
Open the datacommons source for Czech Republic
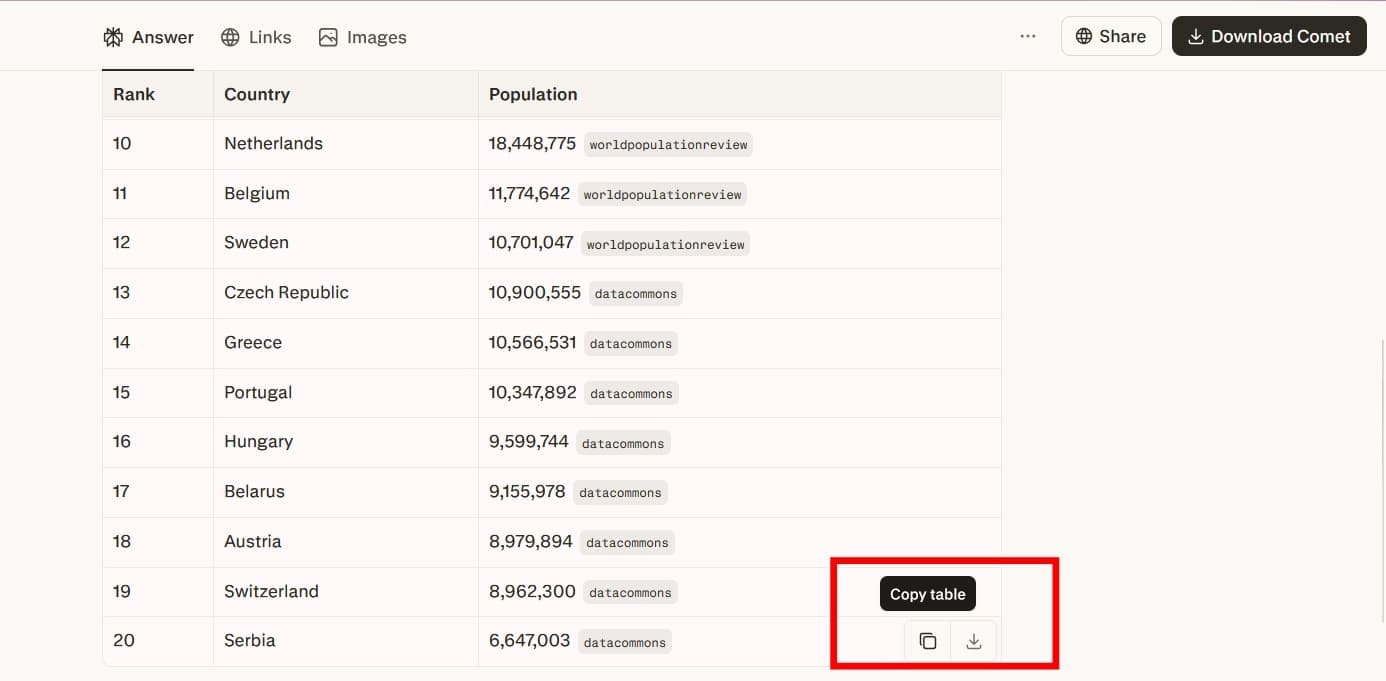pyautogui.click(x=636, y=293)
